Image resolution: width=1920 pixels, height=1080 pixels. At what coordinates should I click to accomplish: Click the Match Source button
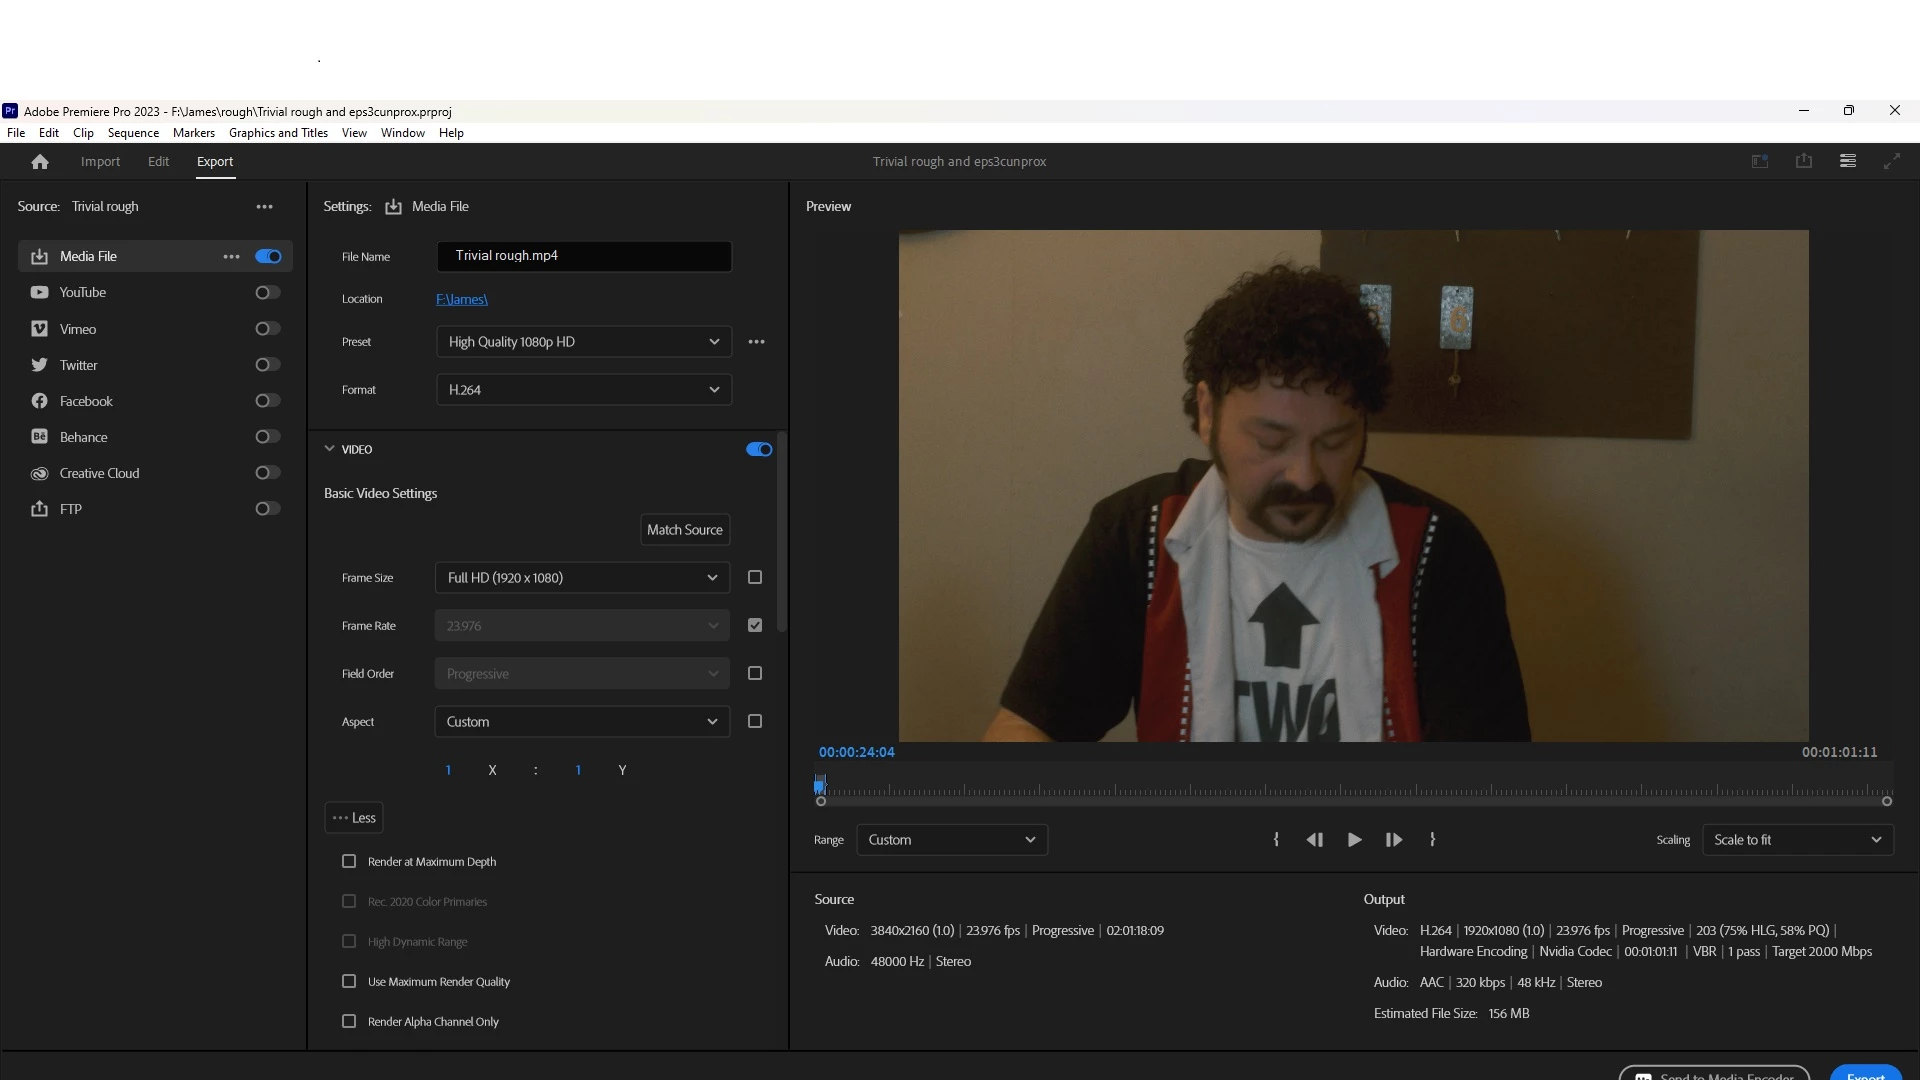coord(684,530)
